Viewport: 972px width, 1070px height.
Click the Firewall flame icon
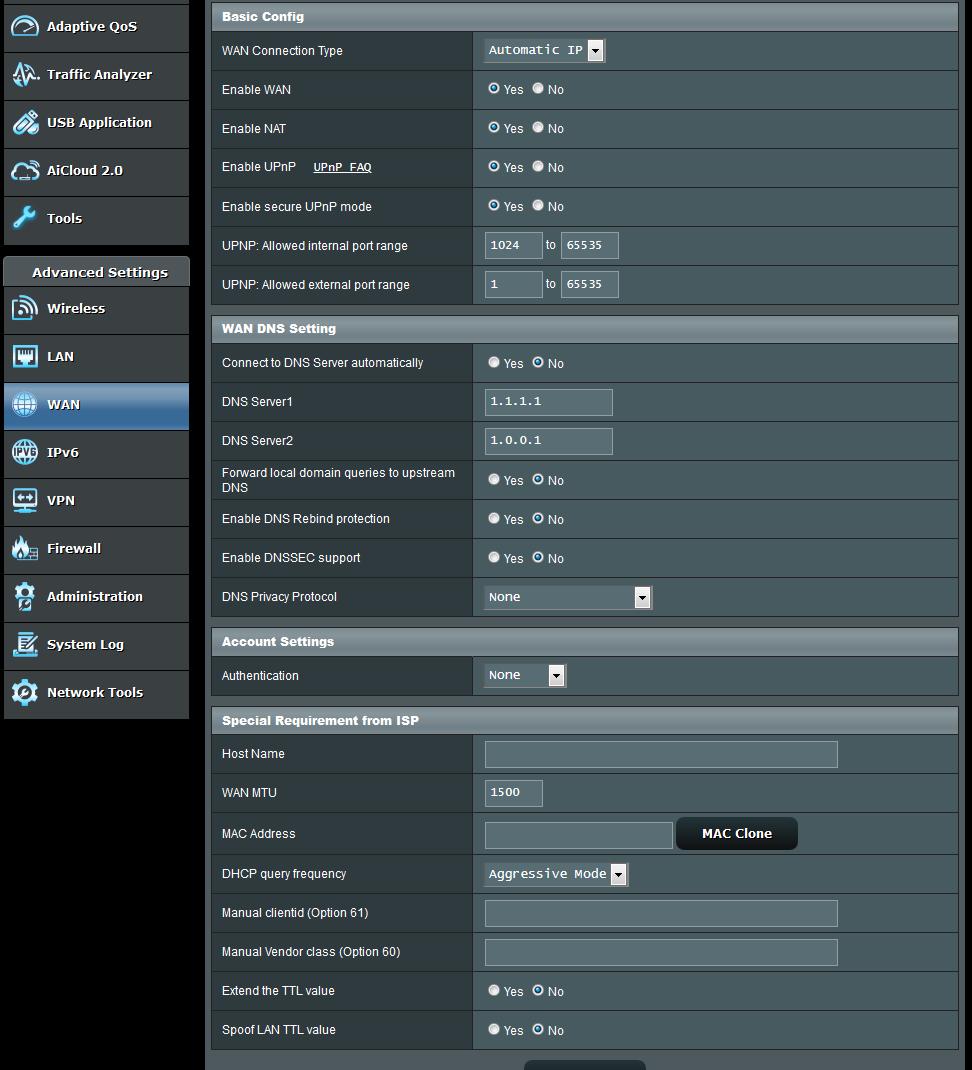25,549
